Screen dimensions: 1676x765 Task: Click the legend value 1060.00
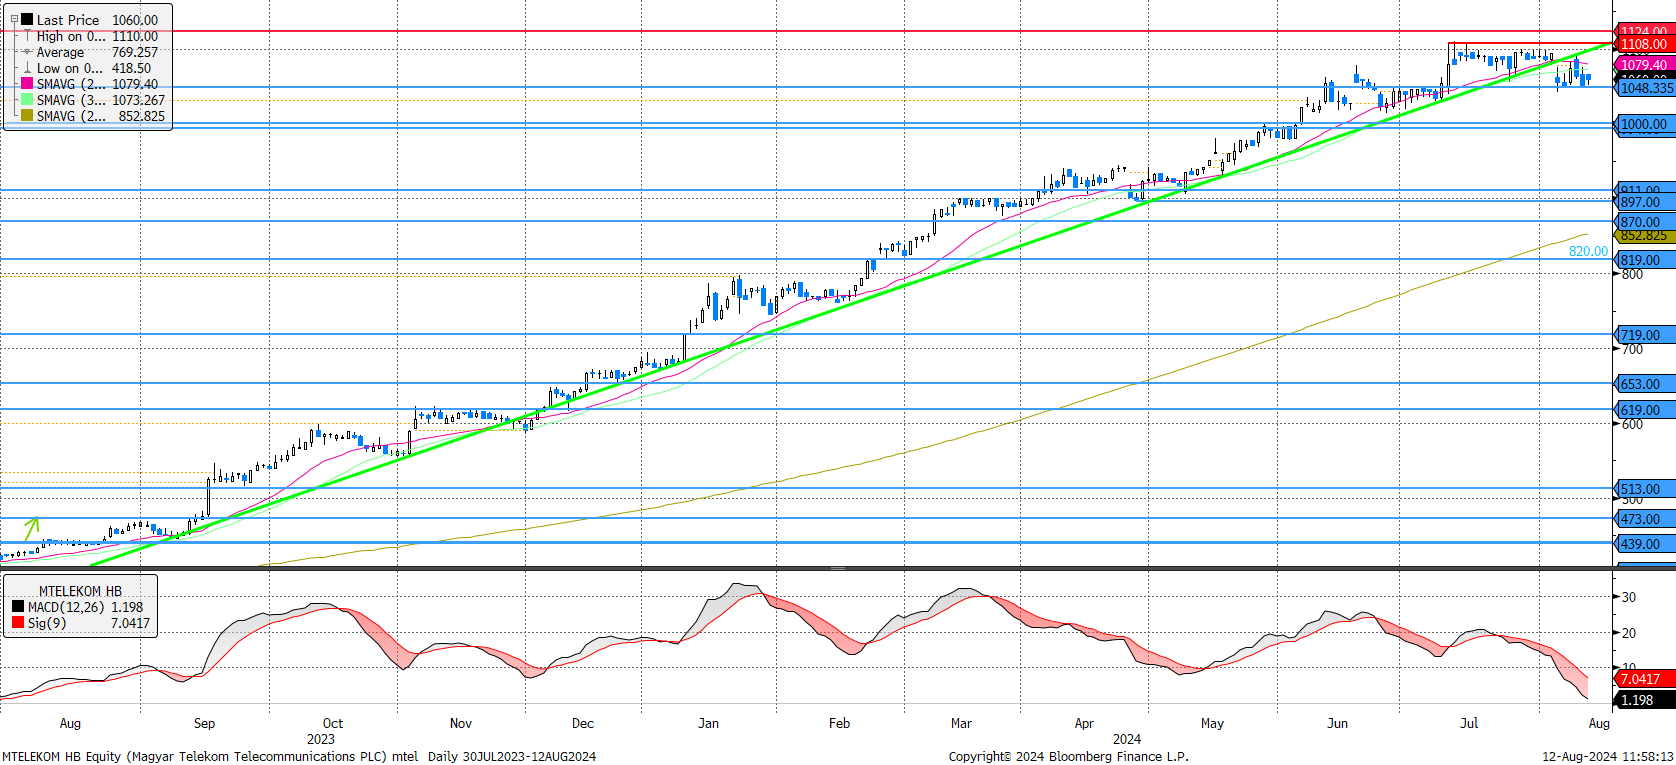135,20
